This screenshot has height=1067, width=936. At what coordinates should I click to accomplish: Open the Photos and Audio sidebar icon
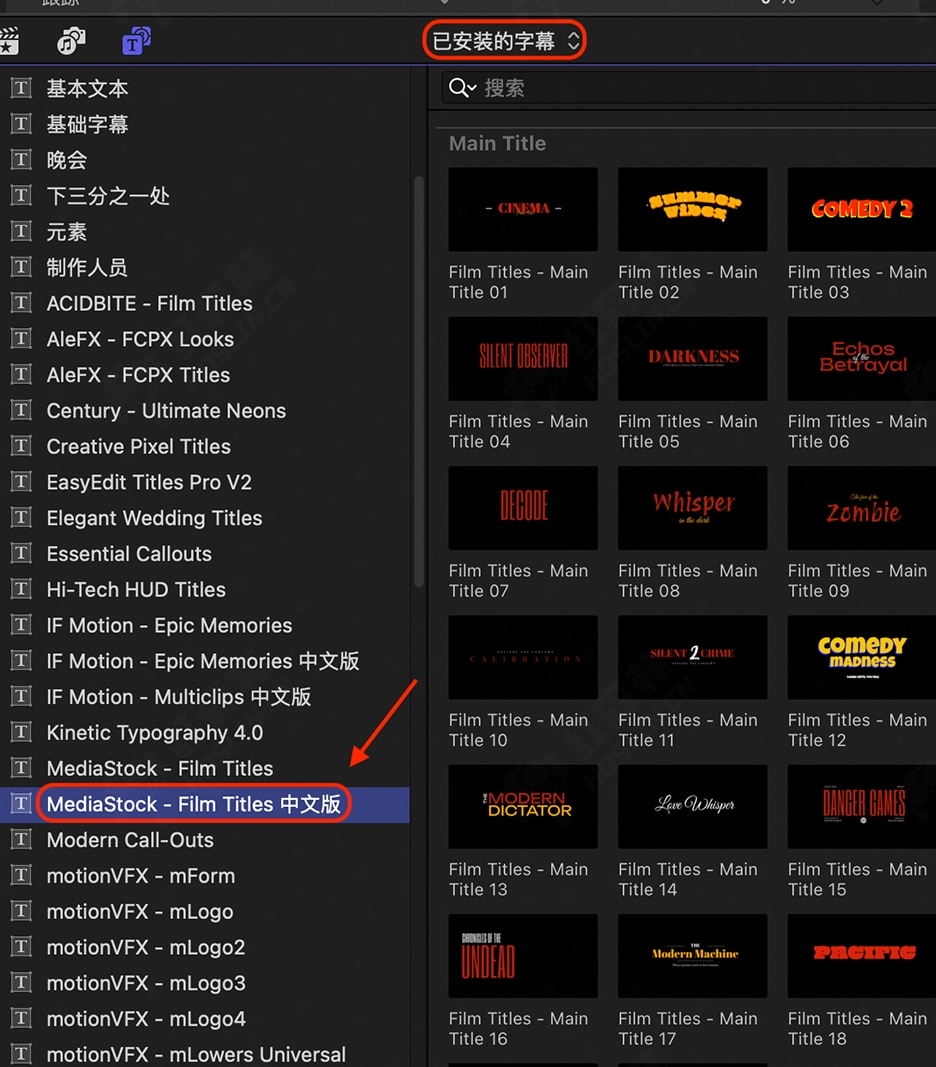71,41
